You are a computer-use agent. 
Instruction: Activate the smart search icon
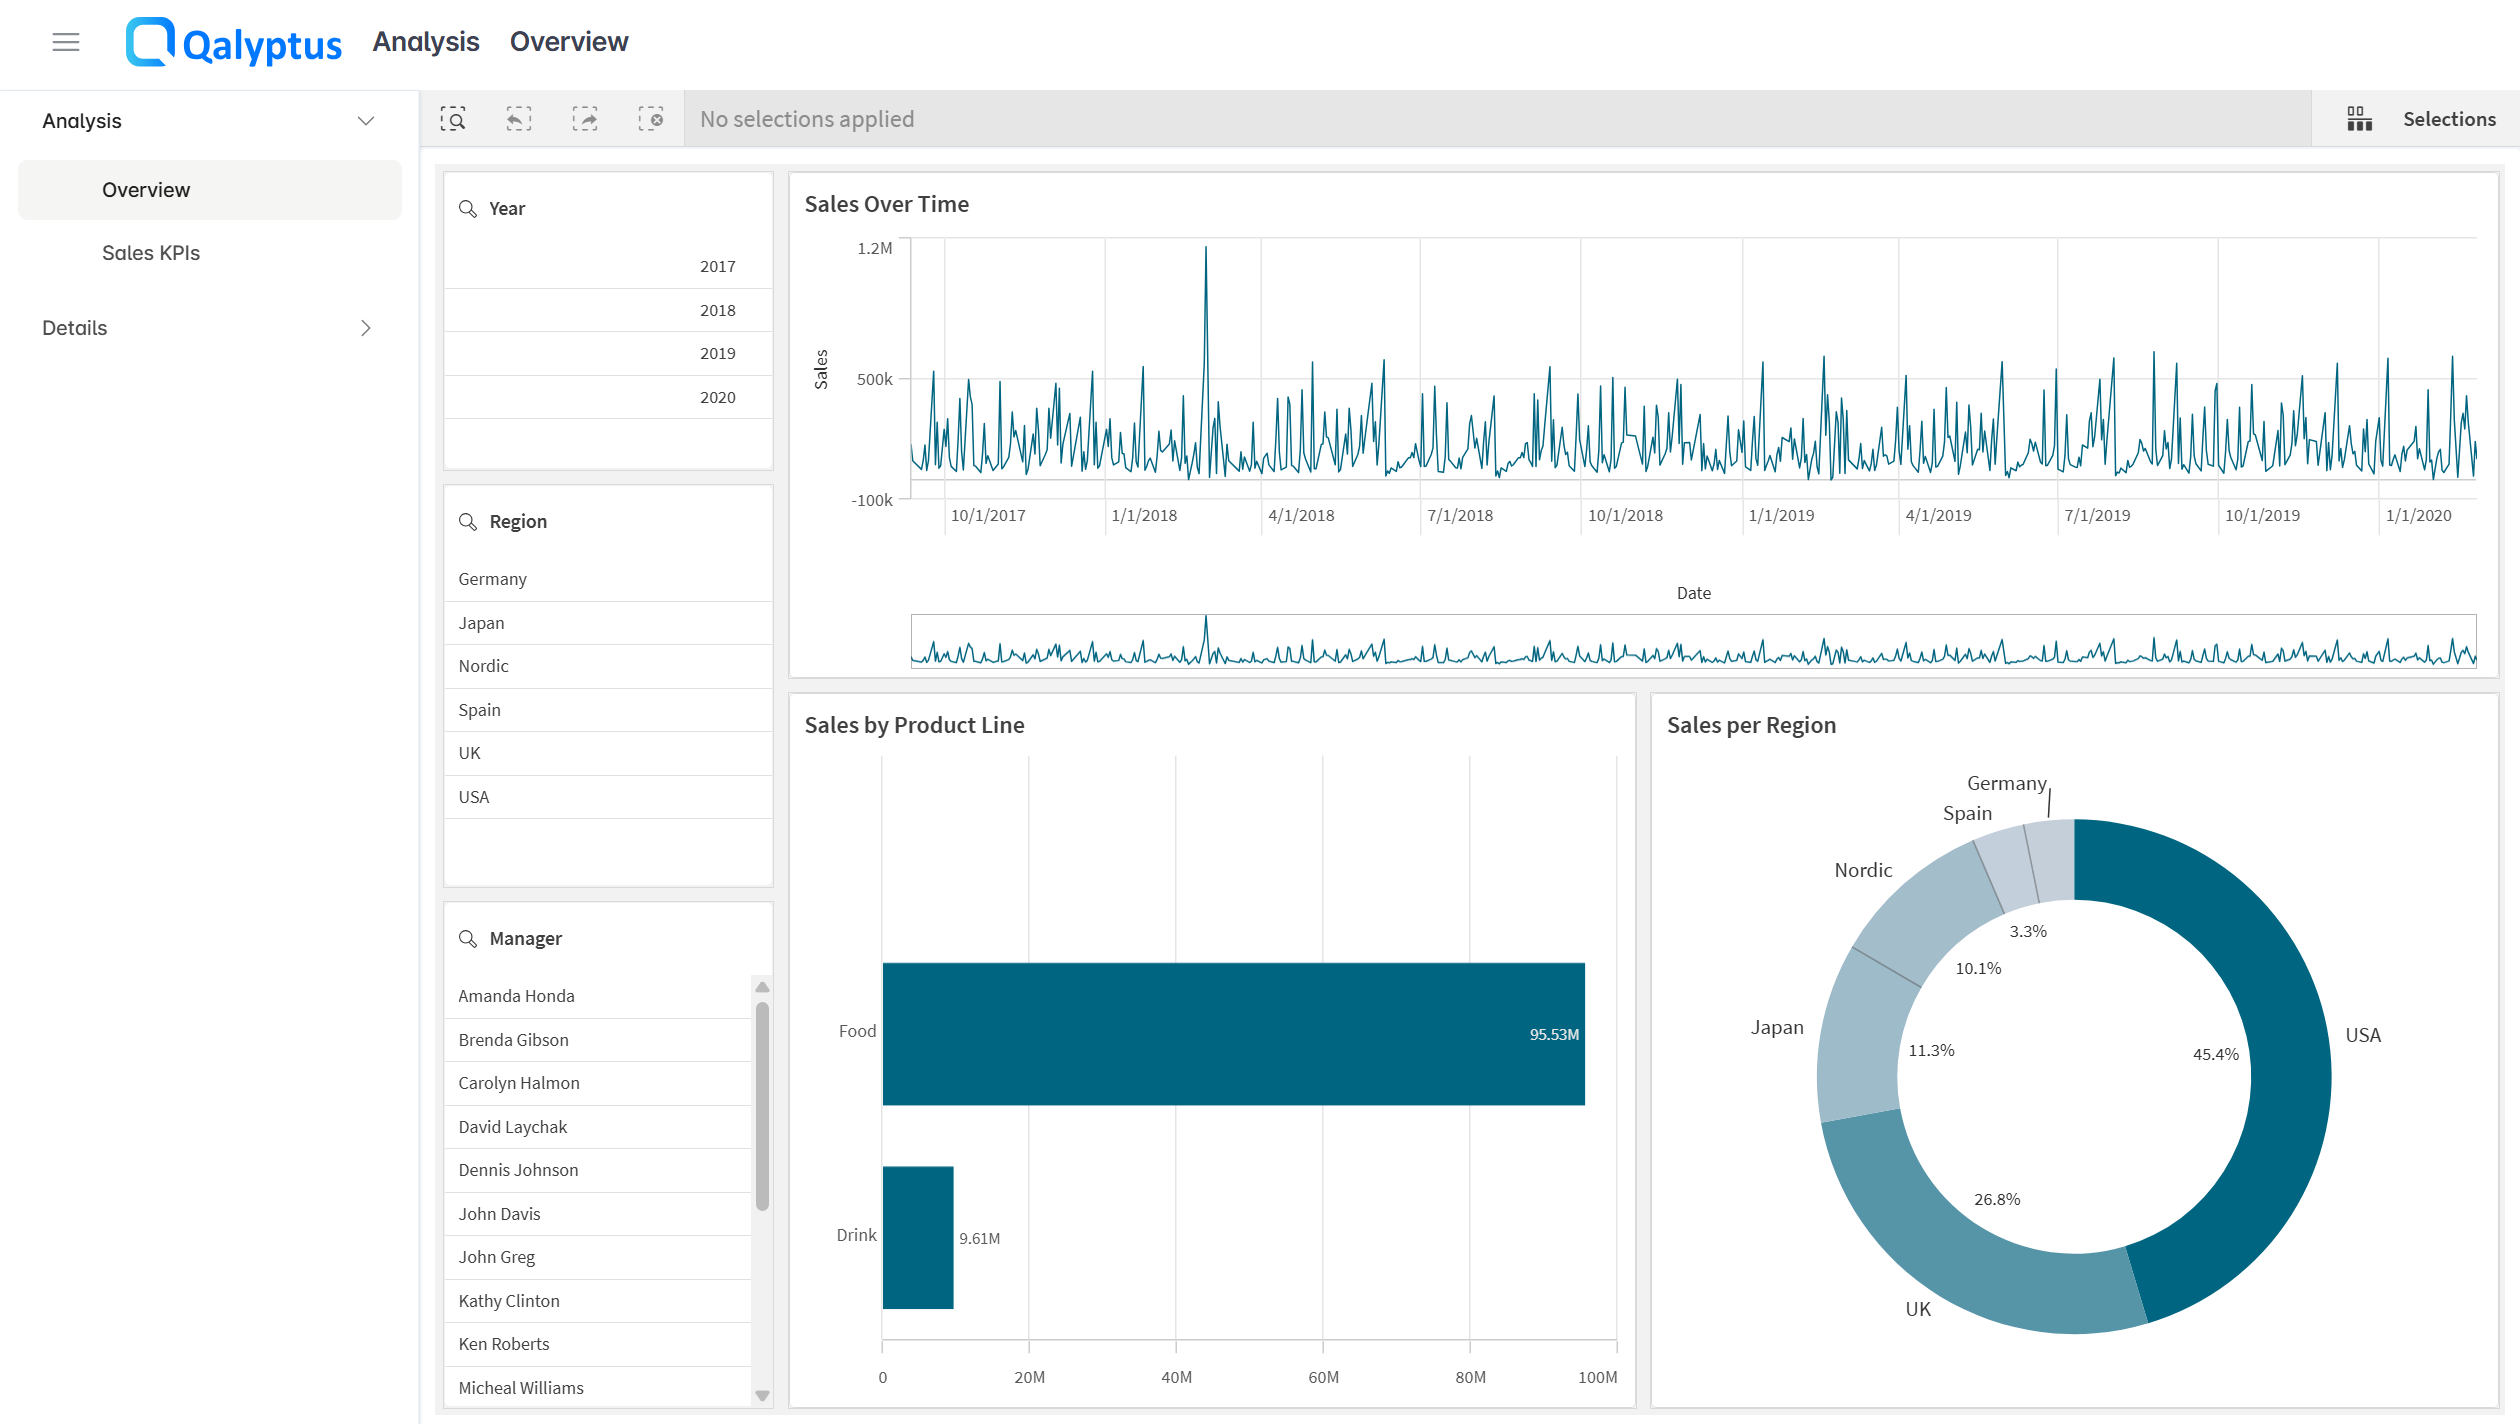pyautogui.click(x=453, y=119)
